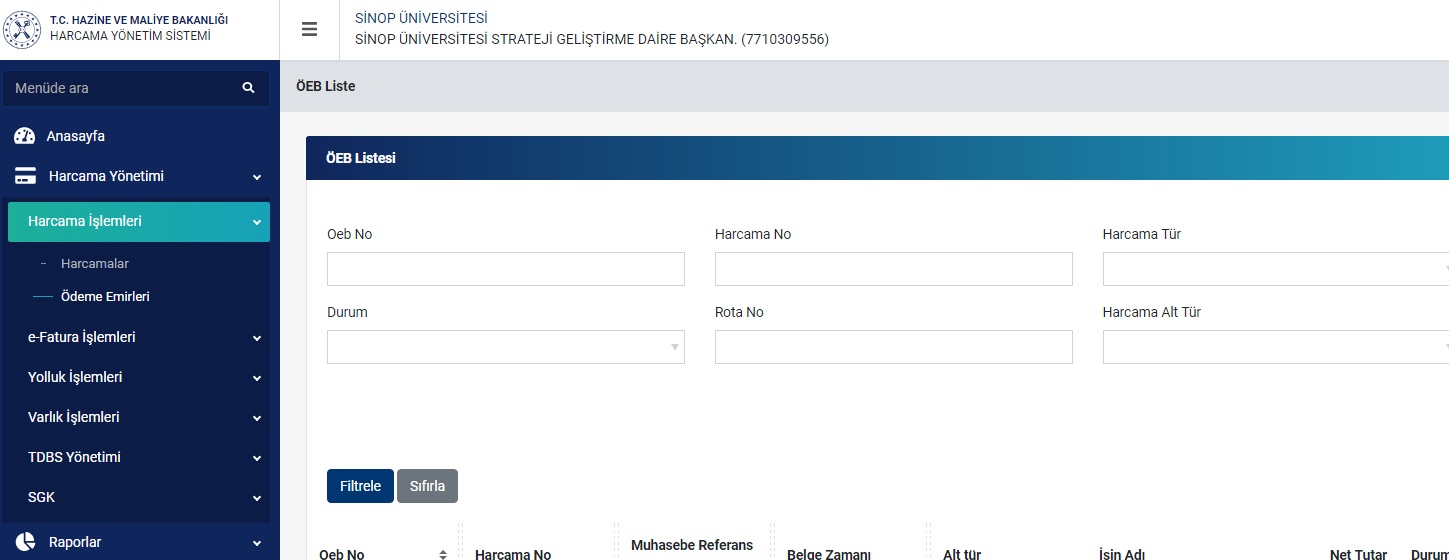
Task: Focus the Menüde ara search box
Action: click(x=136, y=88)
